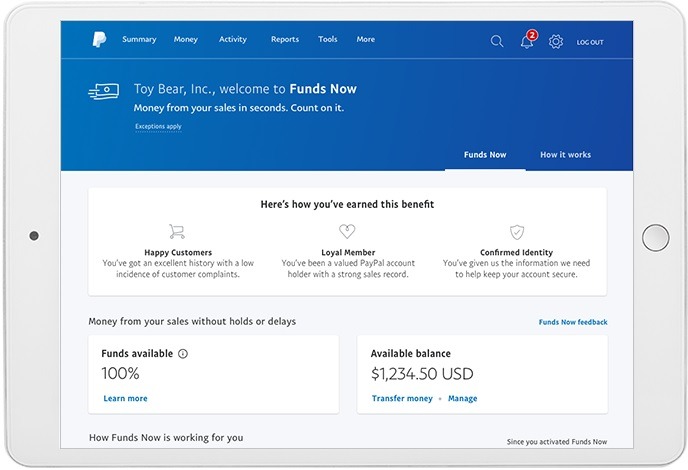Open notifications bell with 2 alerts
688x470 pixels.
coord(526,41)
